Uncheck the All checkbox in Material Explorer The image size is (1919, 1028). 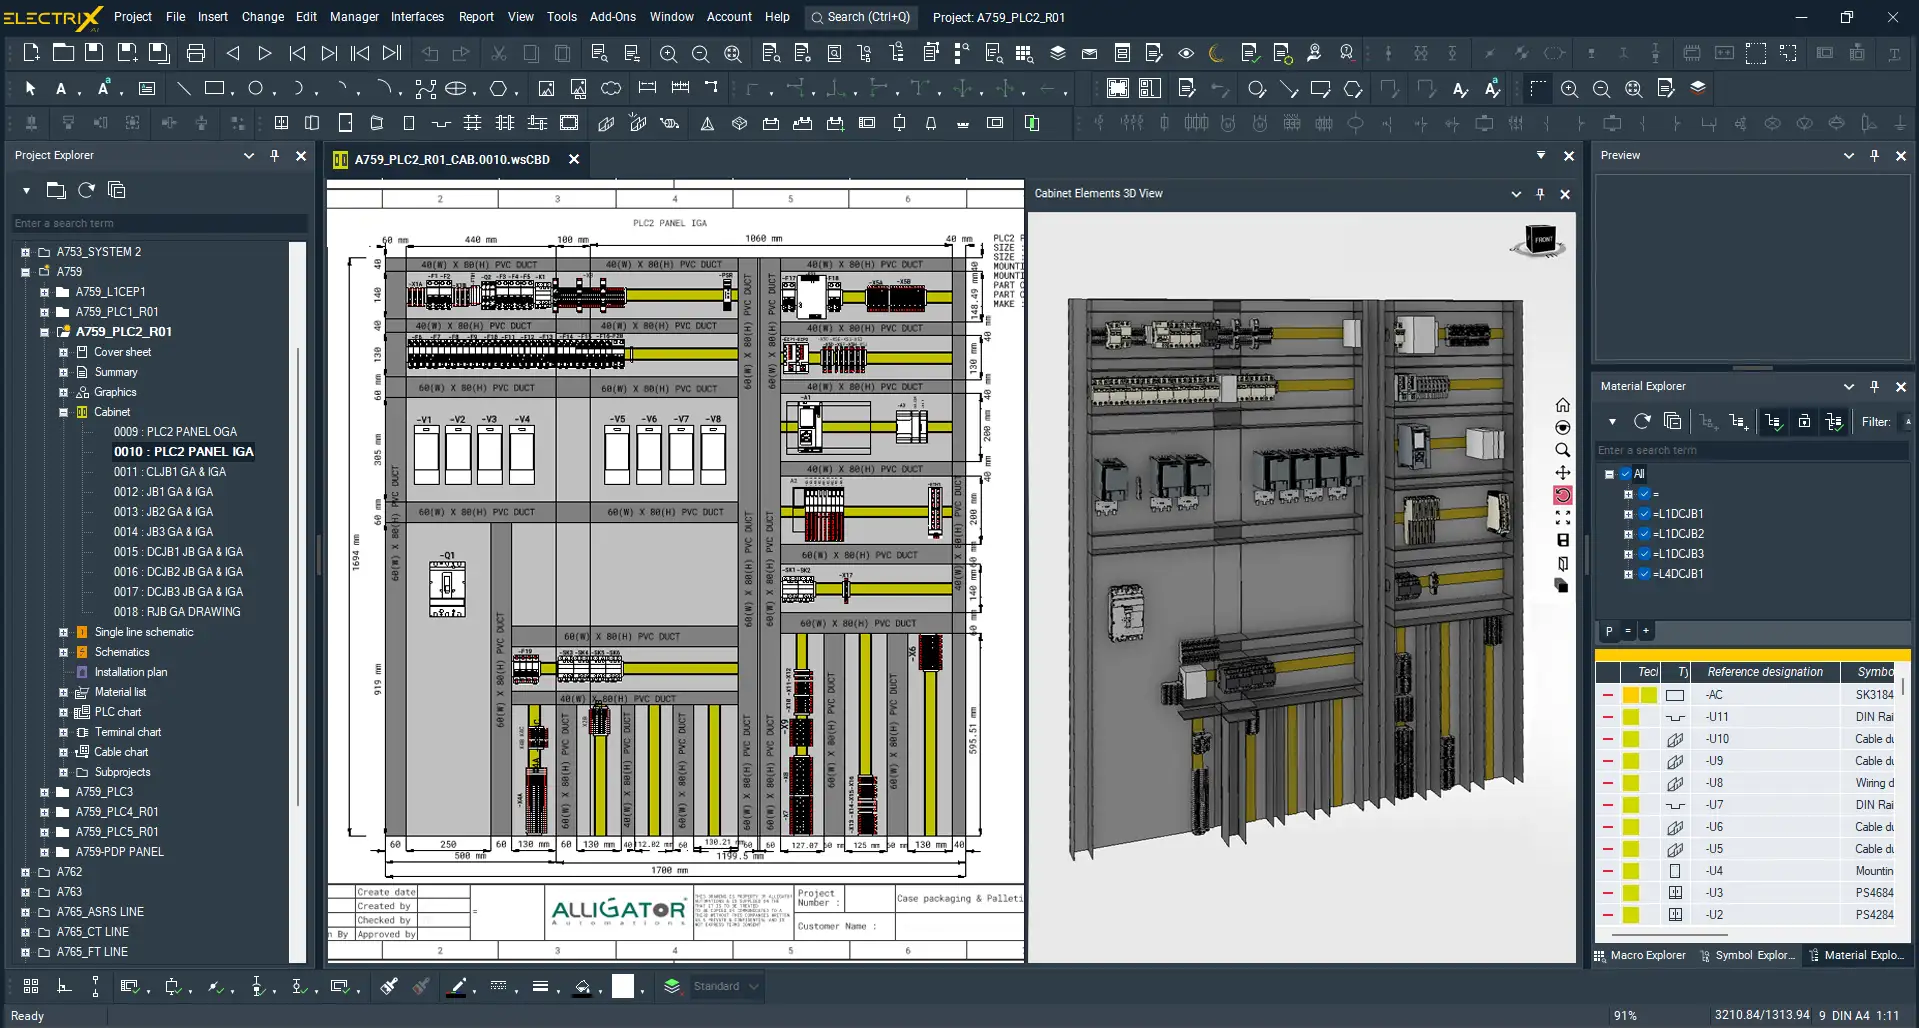pyautogui.click(x=1625, y=474)
